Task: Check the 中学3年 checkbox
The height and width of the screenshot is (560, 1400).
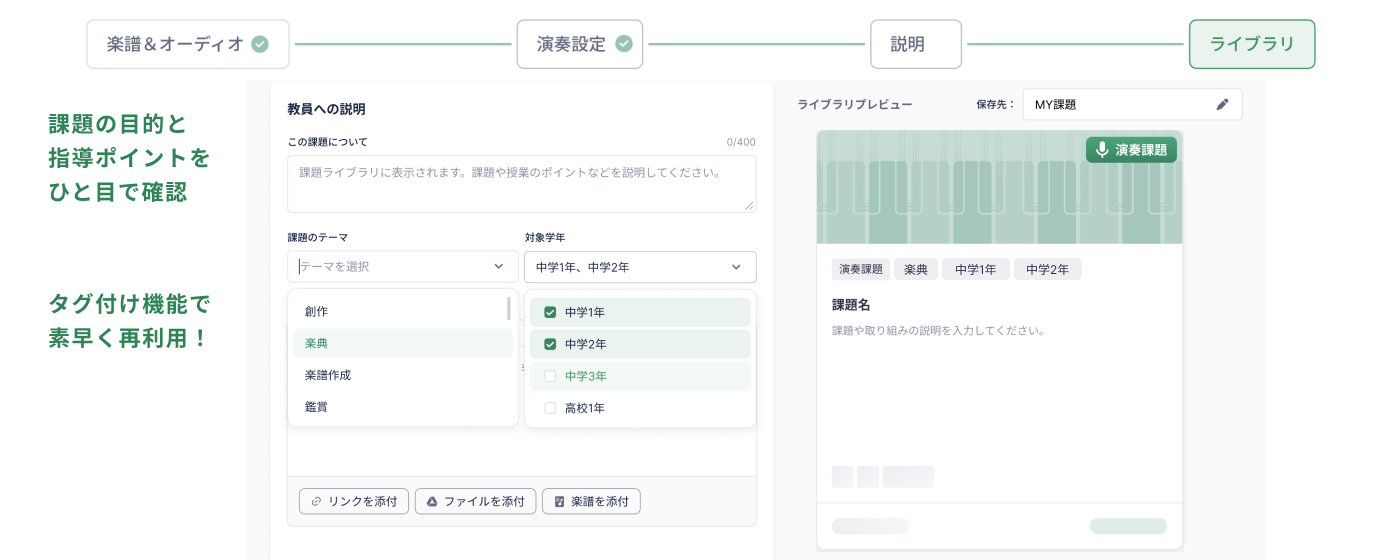Action: 550,376
